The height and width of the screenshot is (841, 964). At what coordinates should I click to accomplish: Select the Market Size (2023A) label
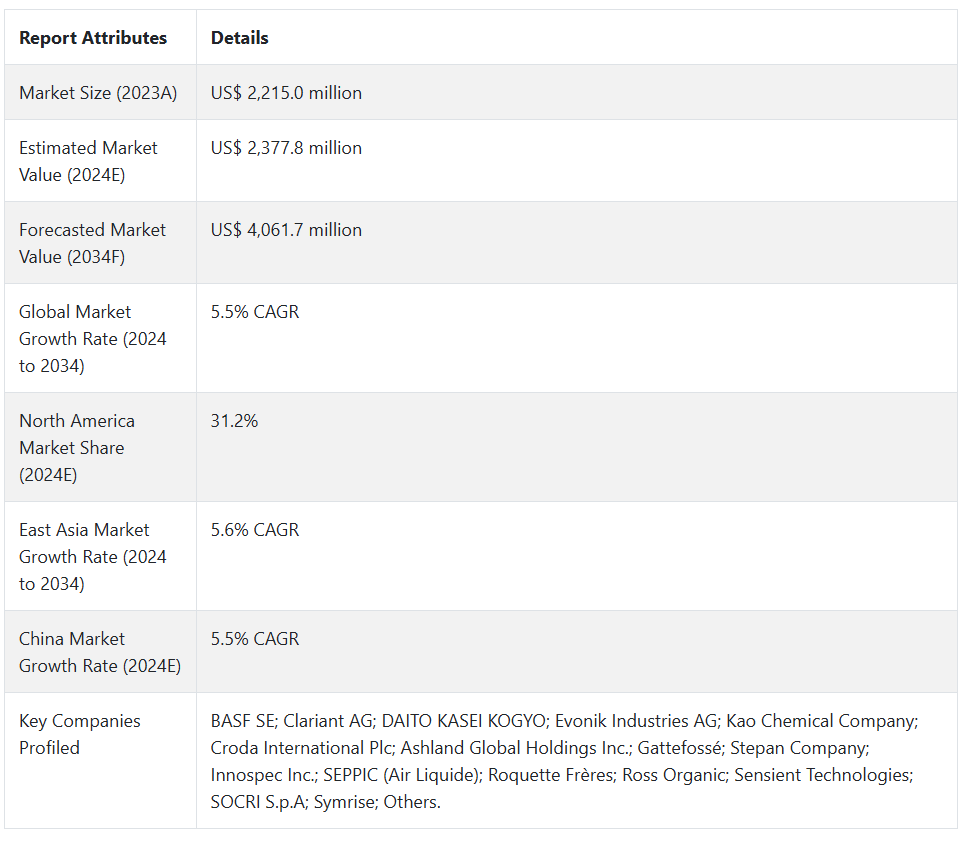tap(98, 93)
